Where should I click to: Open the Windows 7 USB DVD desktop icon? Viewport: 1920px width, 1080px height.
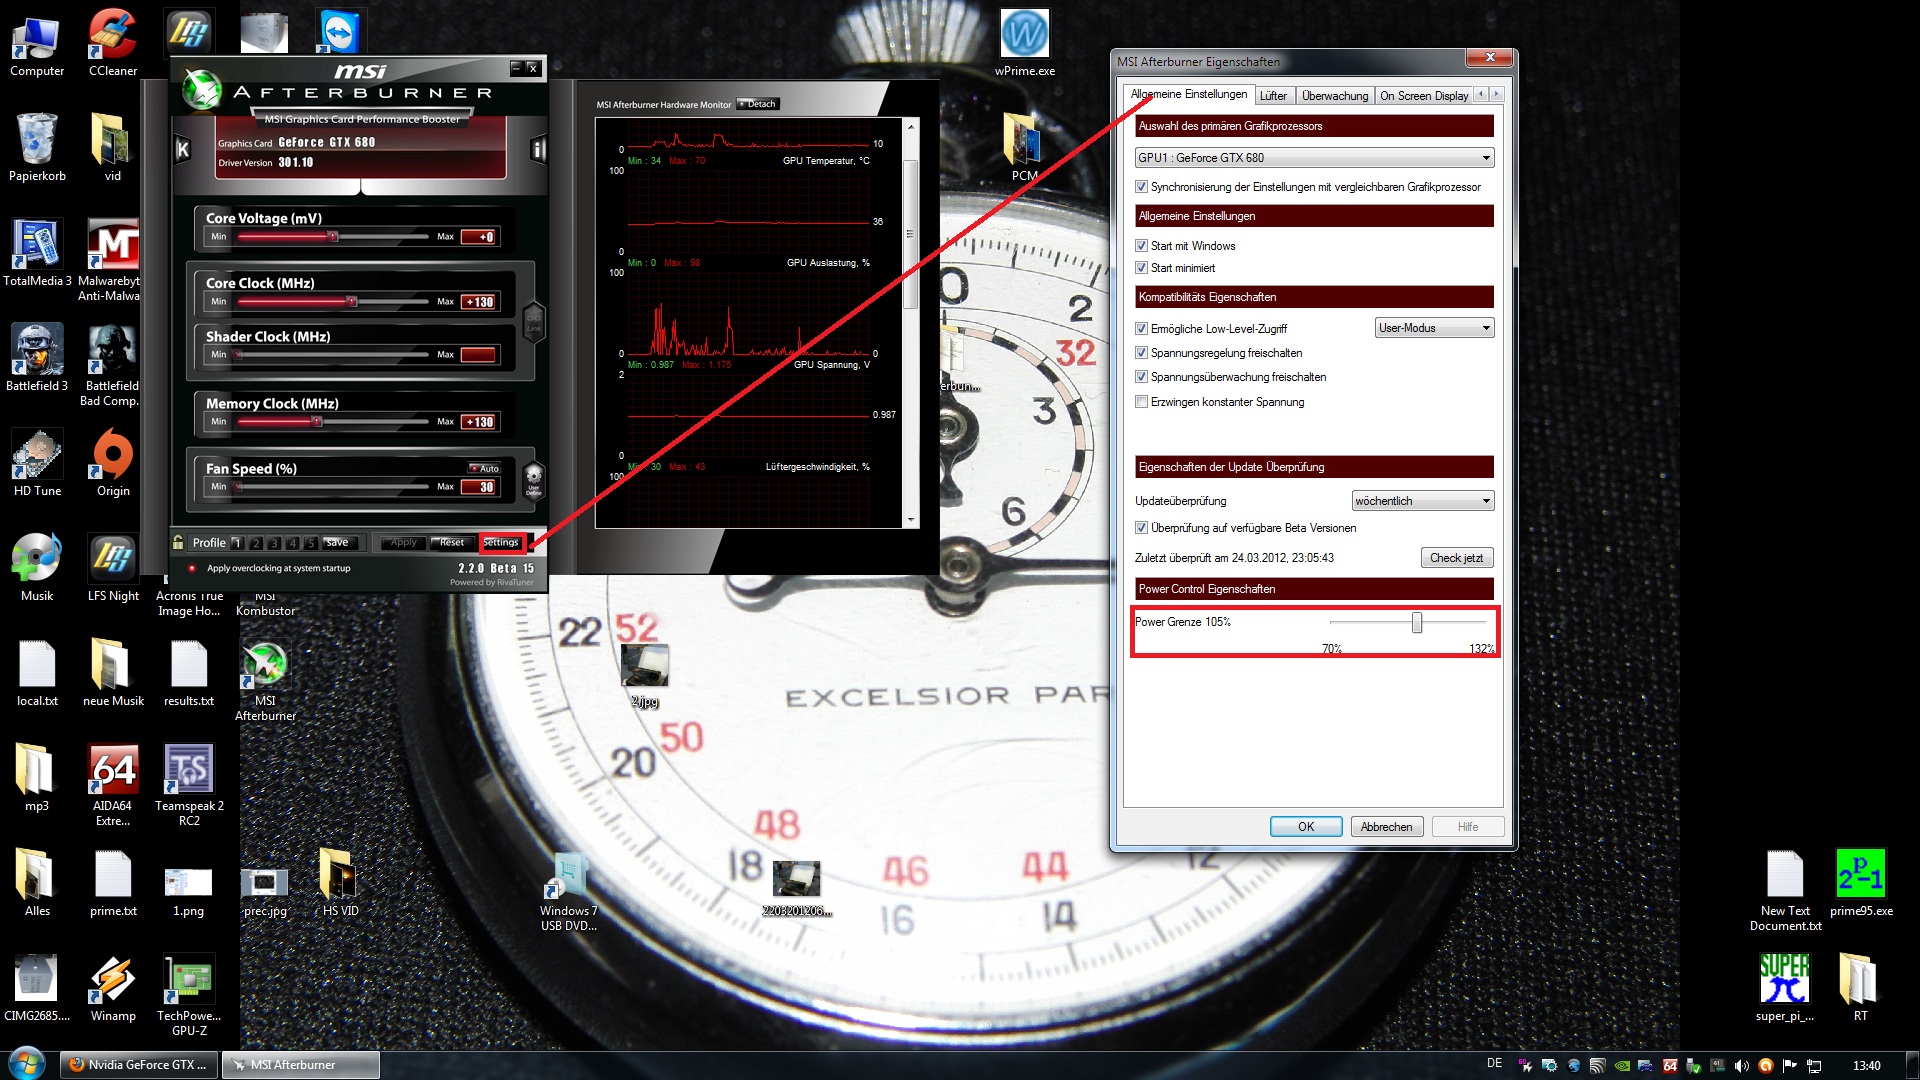[x=569, y=891]
